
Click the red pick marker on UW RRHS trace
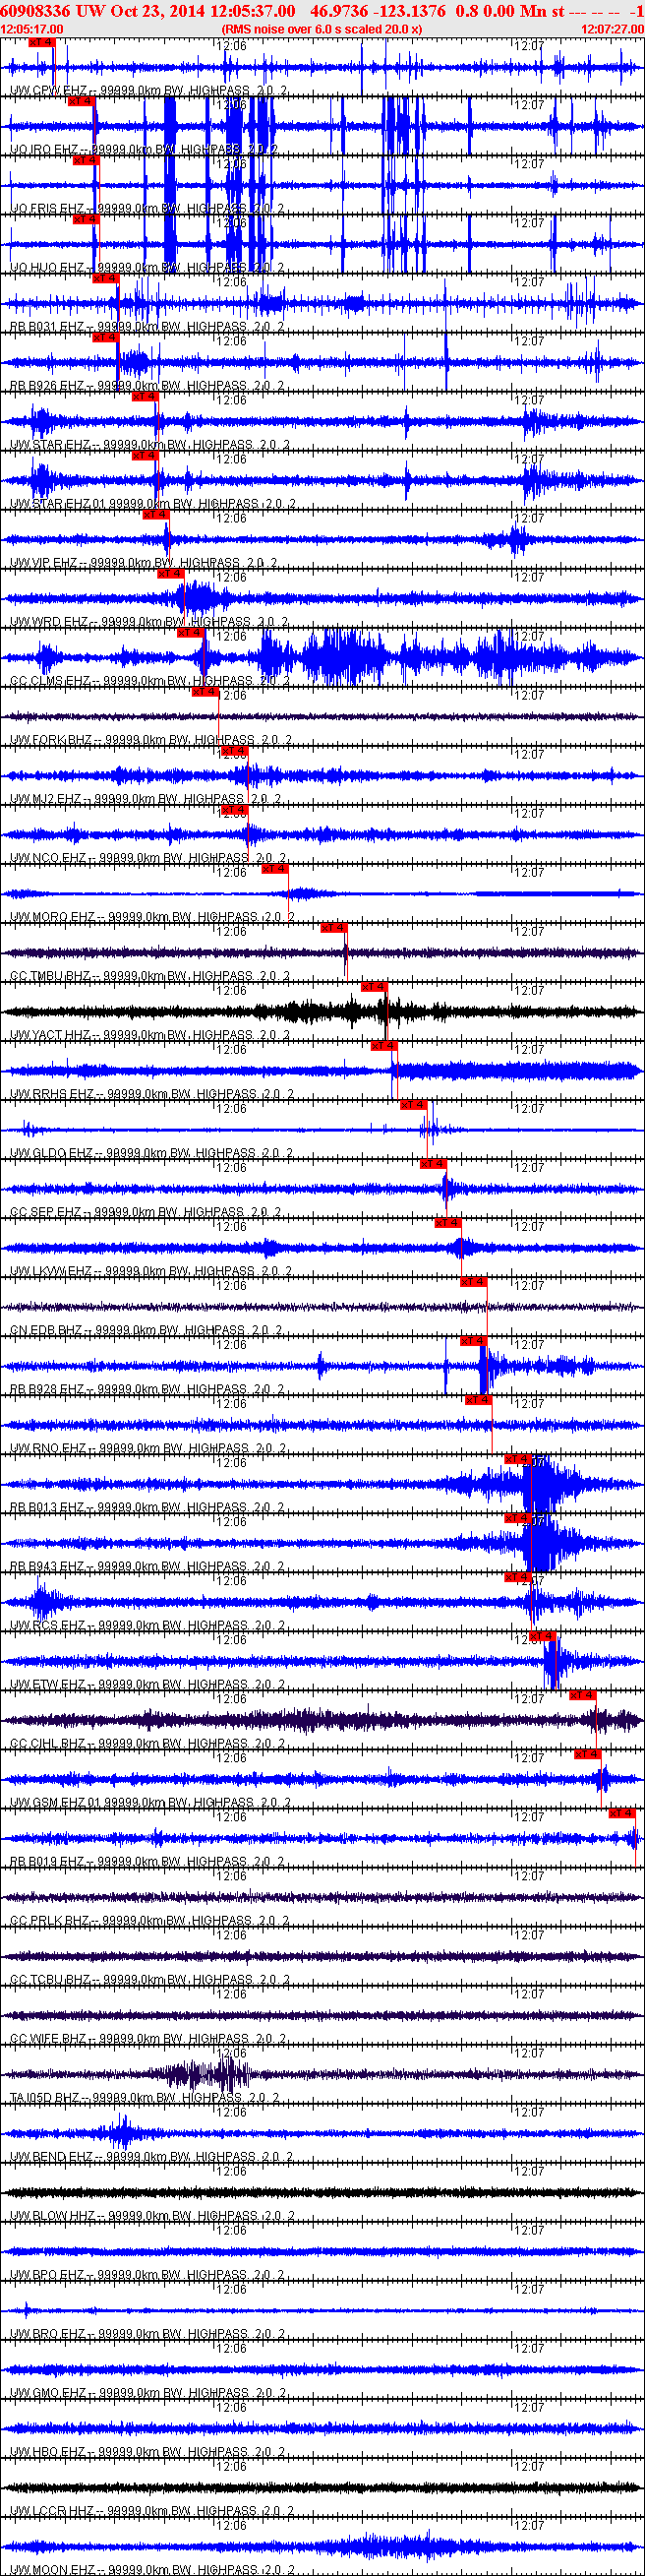(x=383, y=1045)
